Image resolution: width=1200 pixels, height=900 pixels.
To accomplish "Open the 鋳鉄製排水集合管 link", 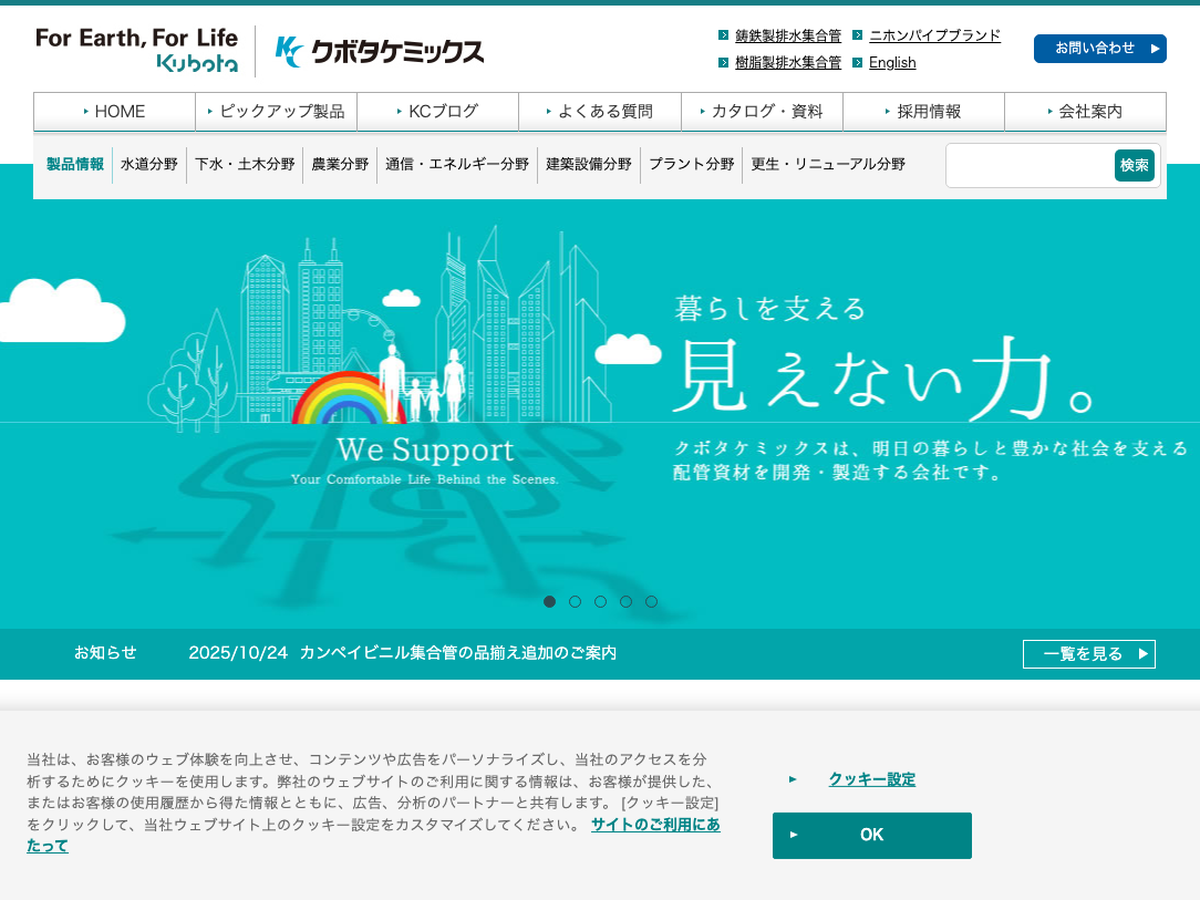I will tap(788, 36).
